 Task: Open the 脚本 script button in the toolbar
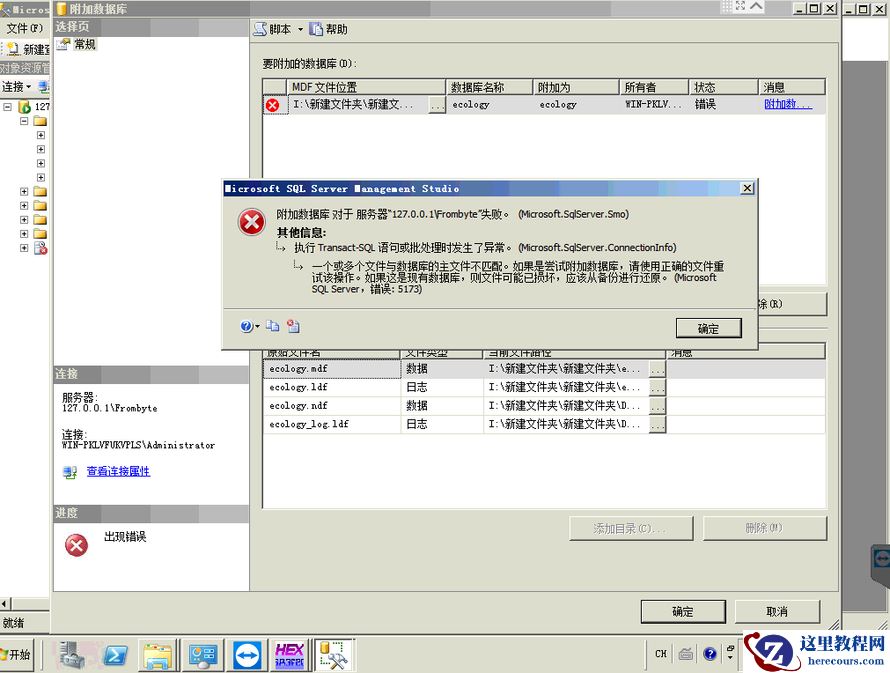point(272,29)
